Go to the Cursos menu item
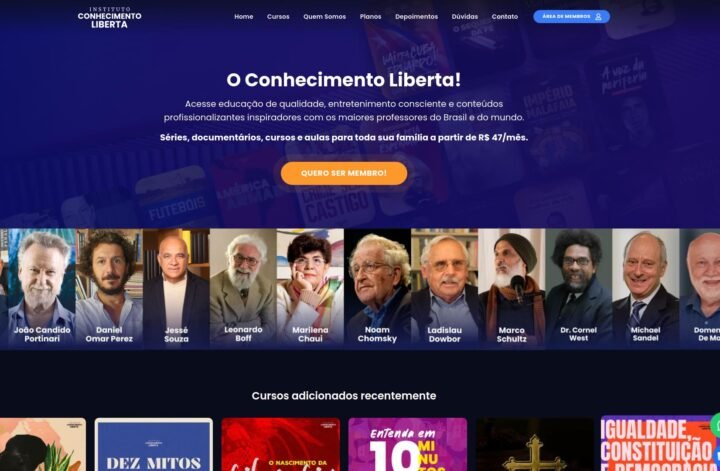This screenshot has height=471, width=720. [x=278, y=17]
